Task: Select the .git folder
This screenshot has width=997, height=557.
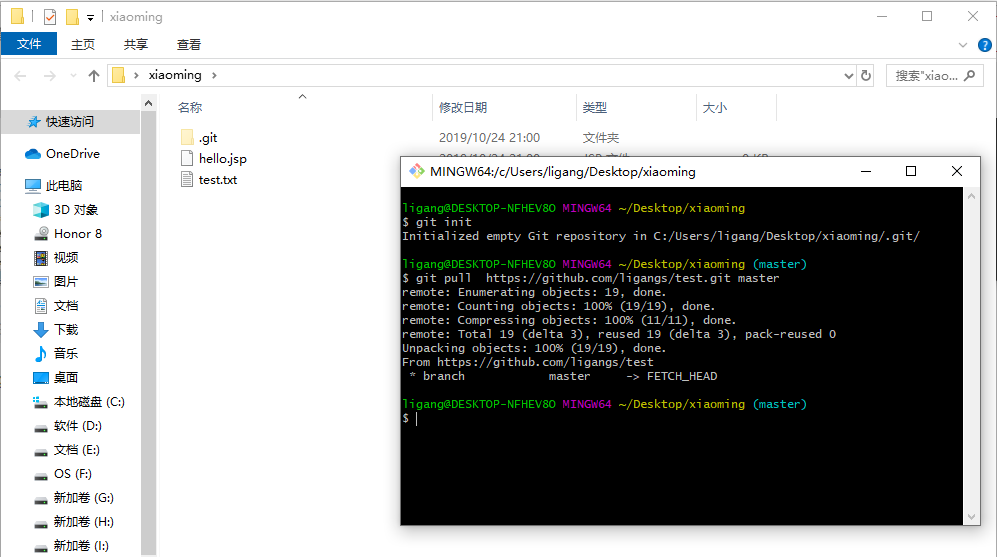Action: tap(208, 137)
